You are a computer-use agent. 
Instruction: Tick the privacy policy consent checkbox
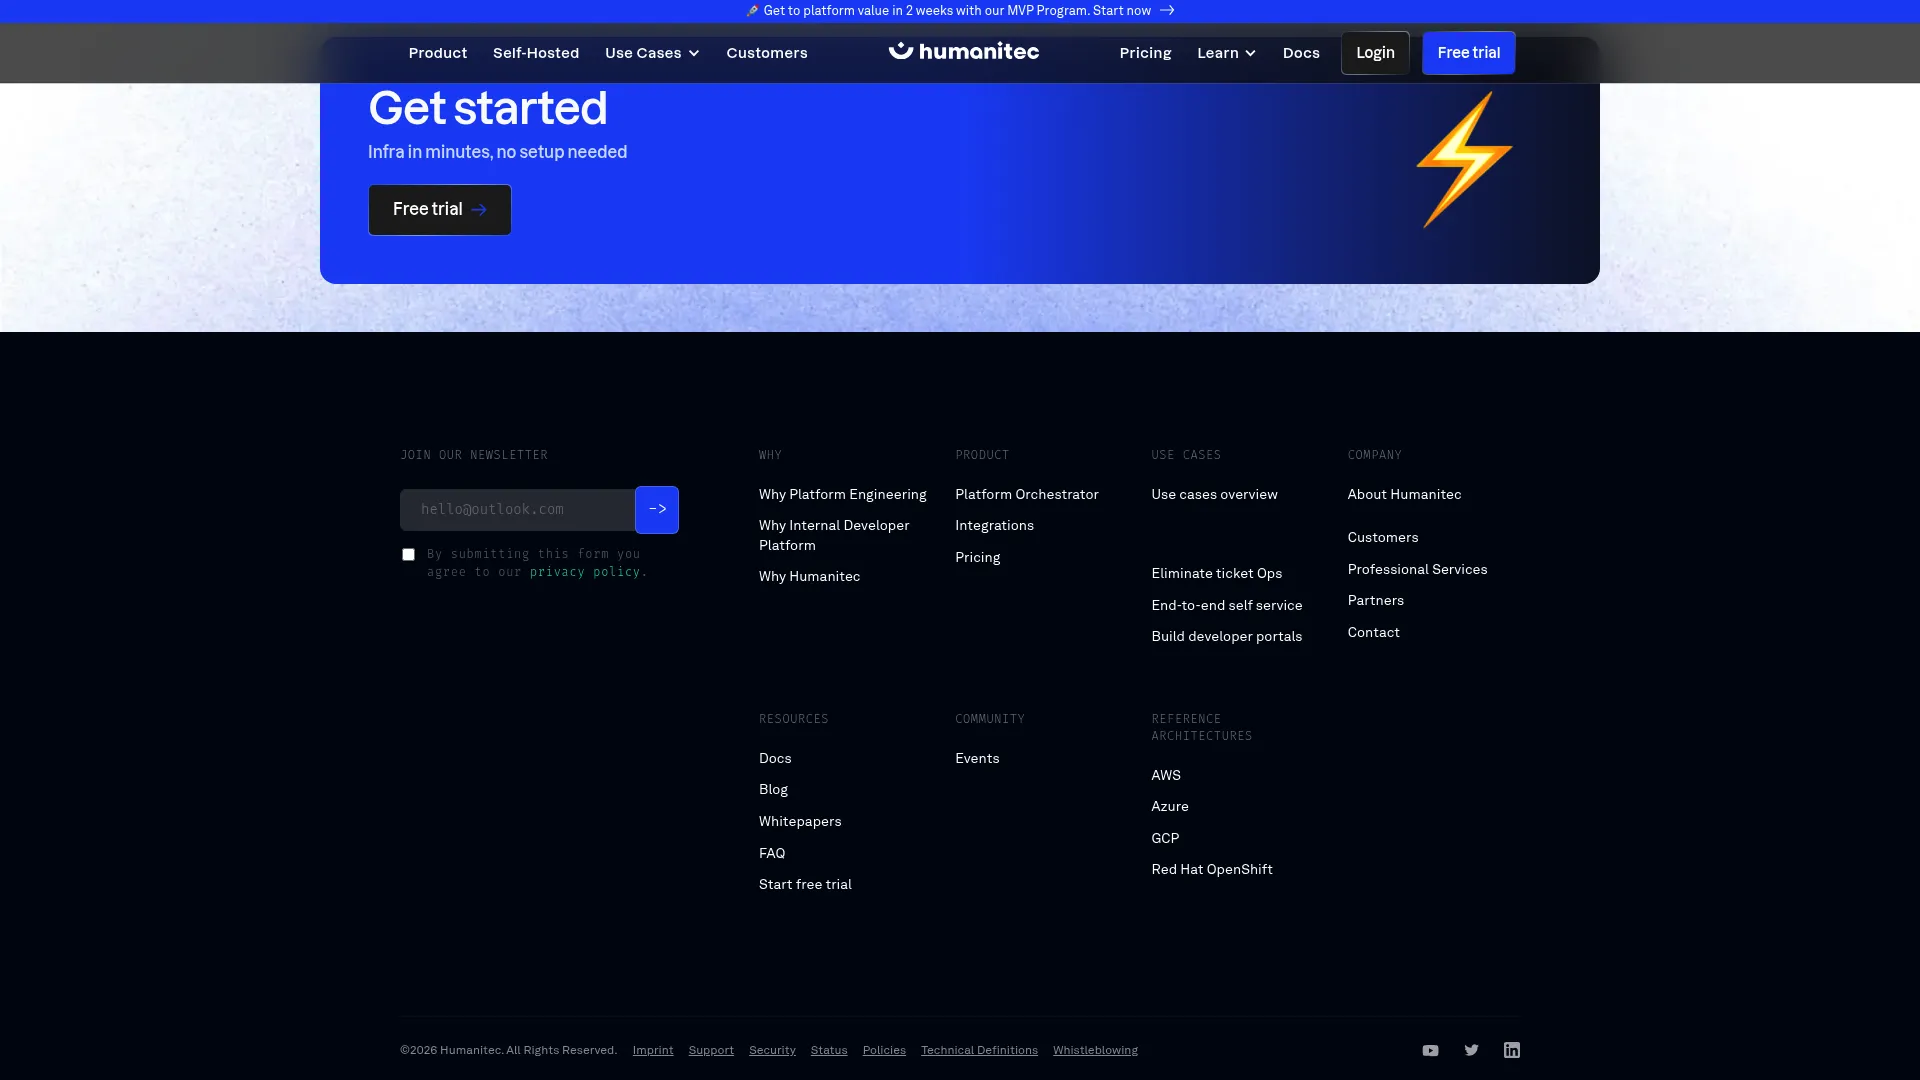408,555
